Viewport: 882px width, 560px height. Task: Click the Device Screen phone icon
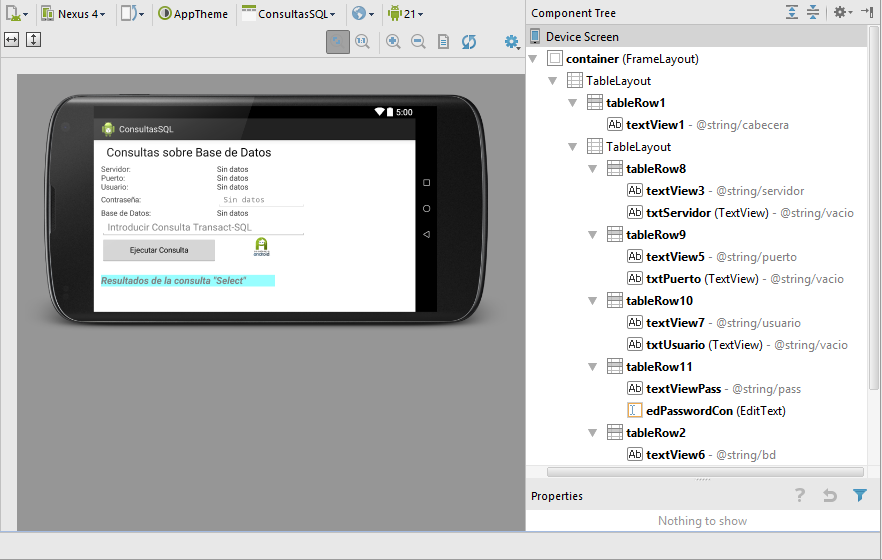click(x=535, y=37)
